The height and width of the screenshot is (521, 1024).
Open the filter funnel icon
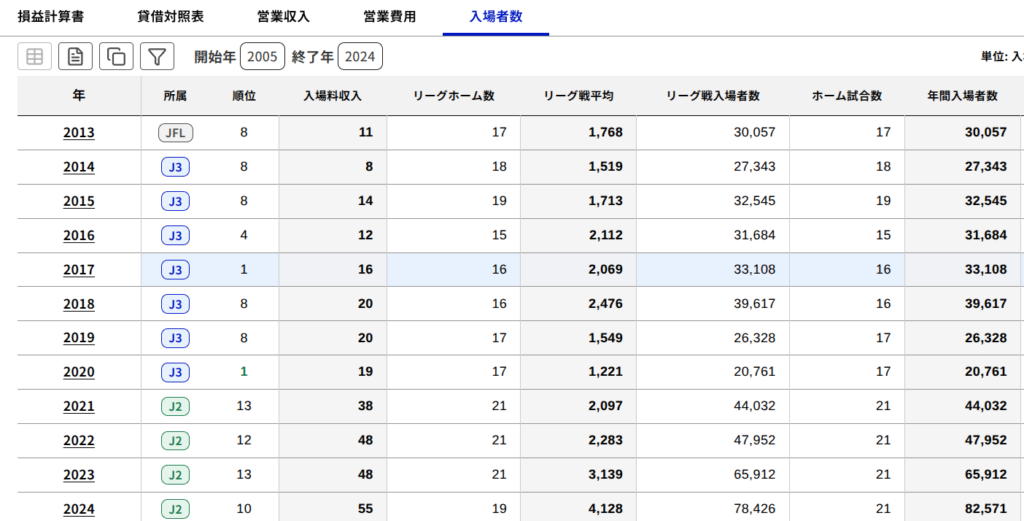click(x=157, y=57)
